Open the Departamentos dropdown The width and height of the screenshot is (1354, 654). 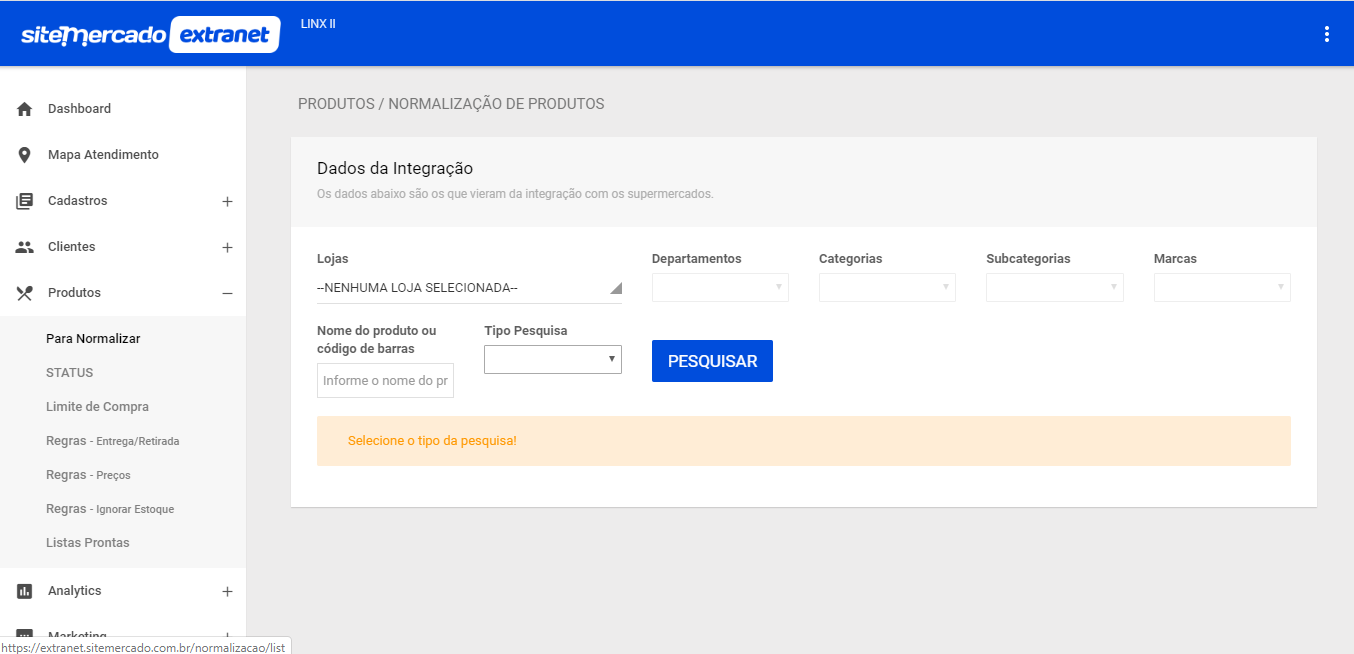[x=720, y=288]
